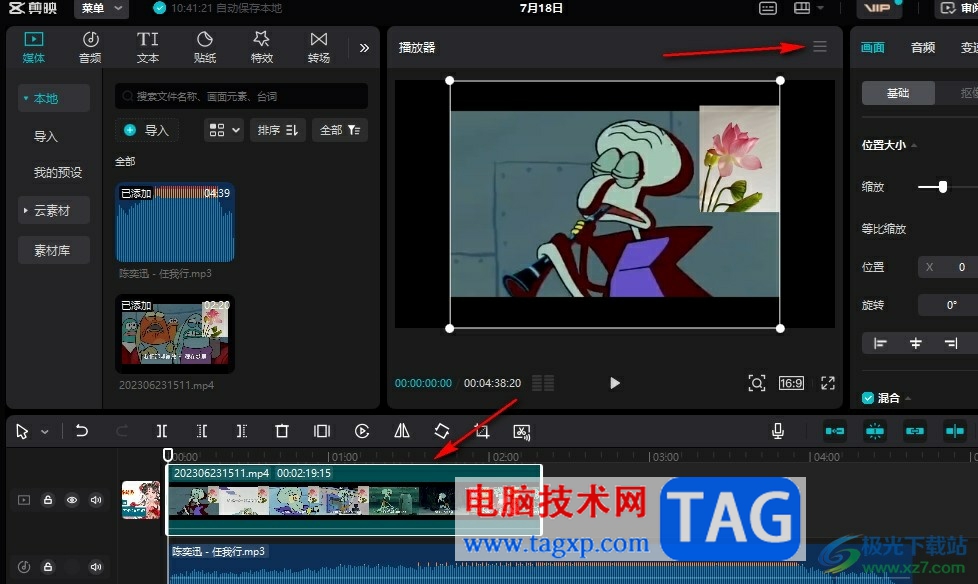Select the 基础 sub-tab
Image resolution: width=978 pixels, height=584 pixels.
point(898,93)
